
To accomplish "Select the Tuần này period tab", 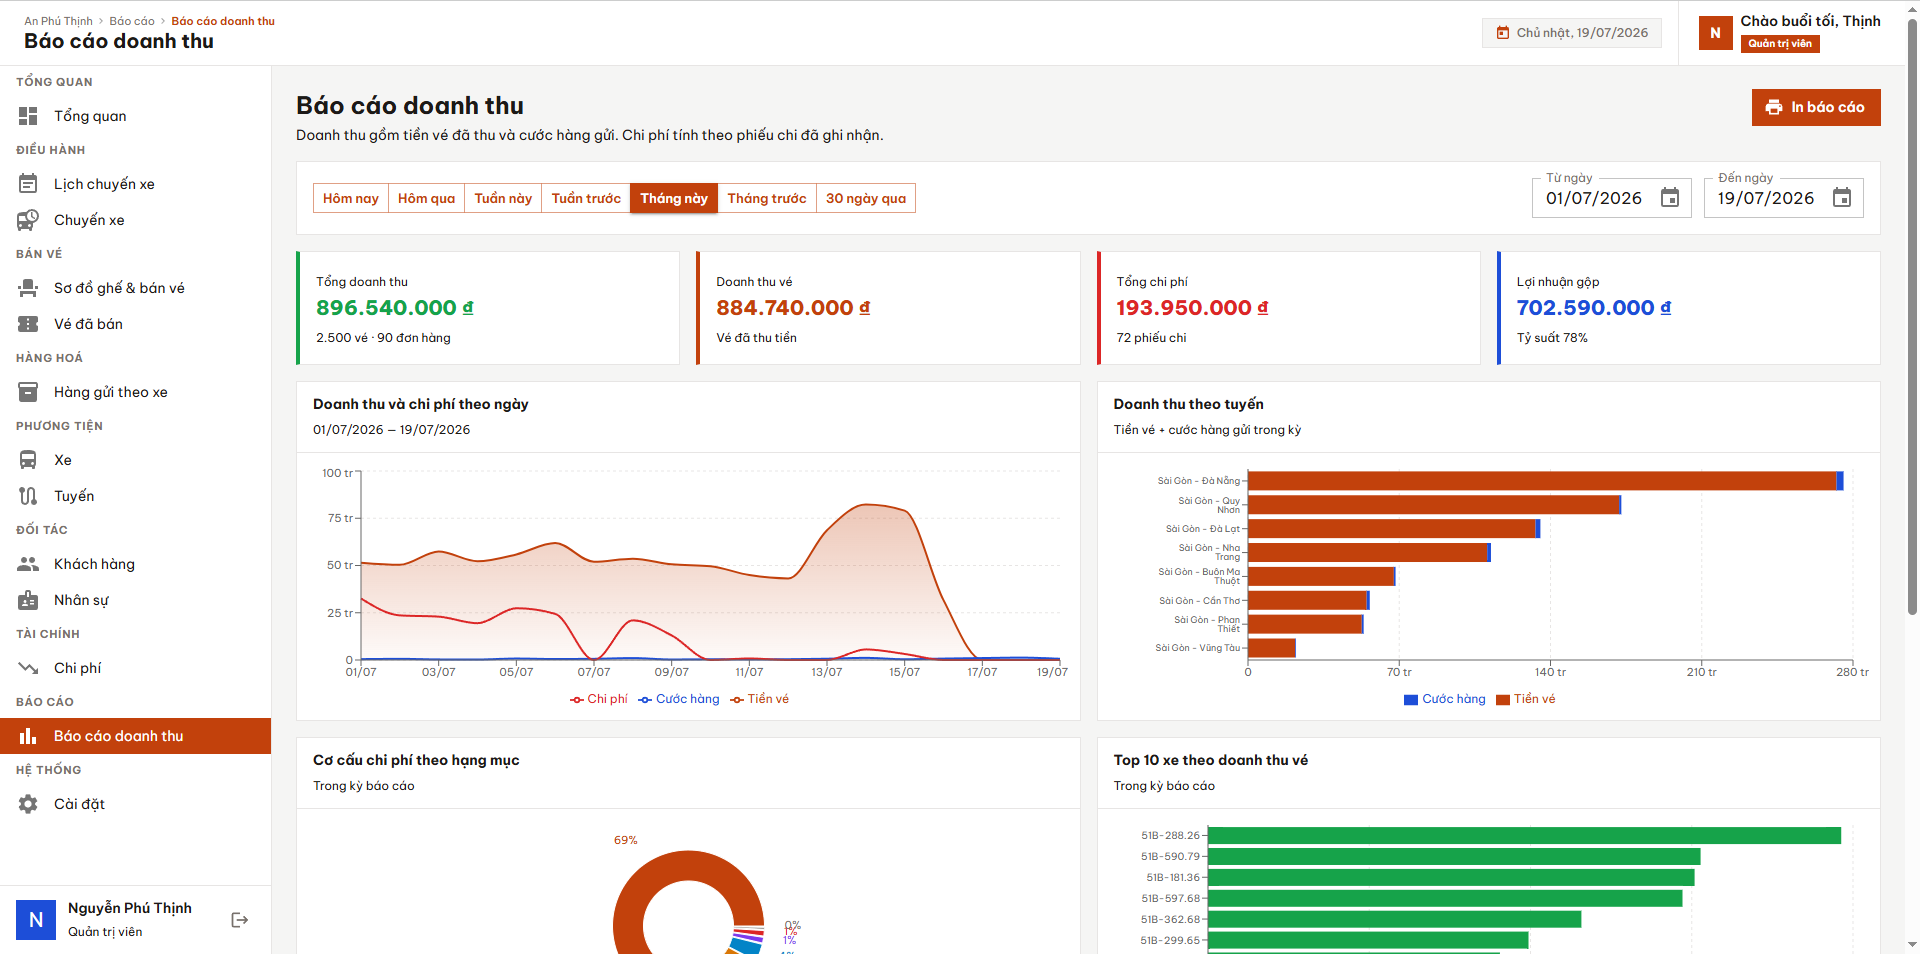I will pyautogui.click(x=503, y=198).
